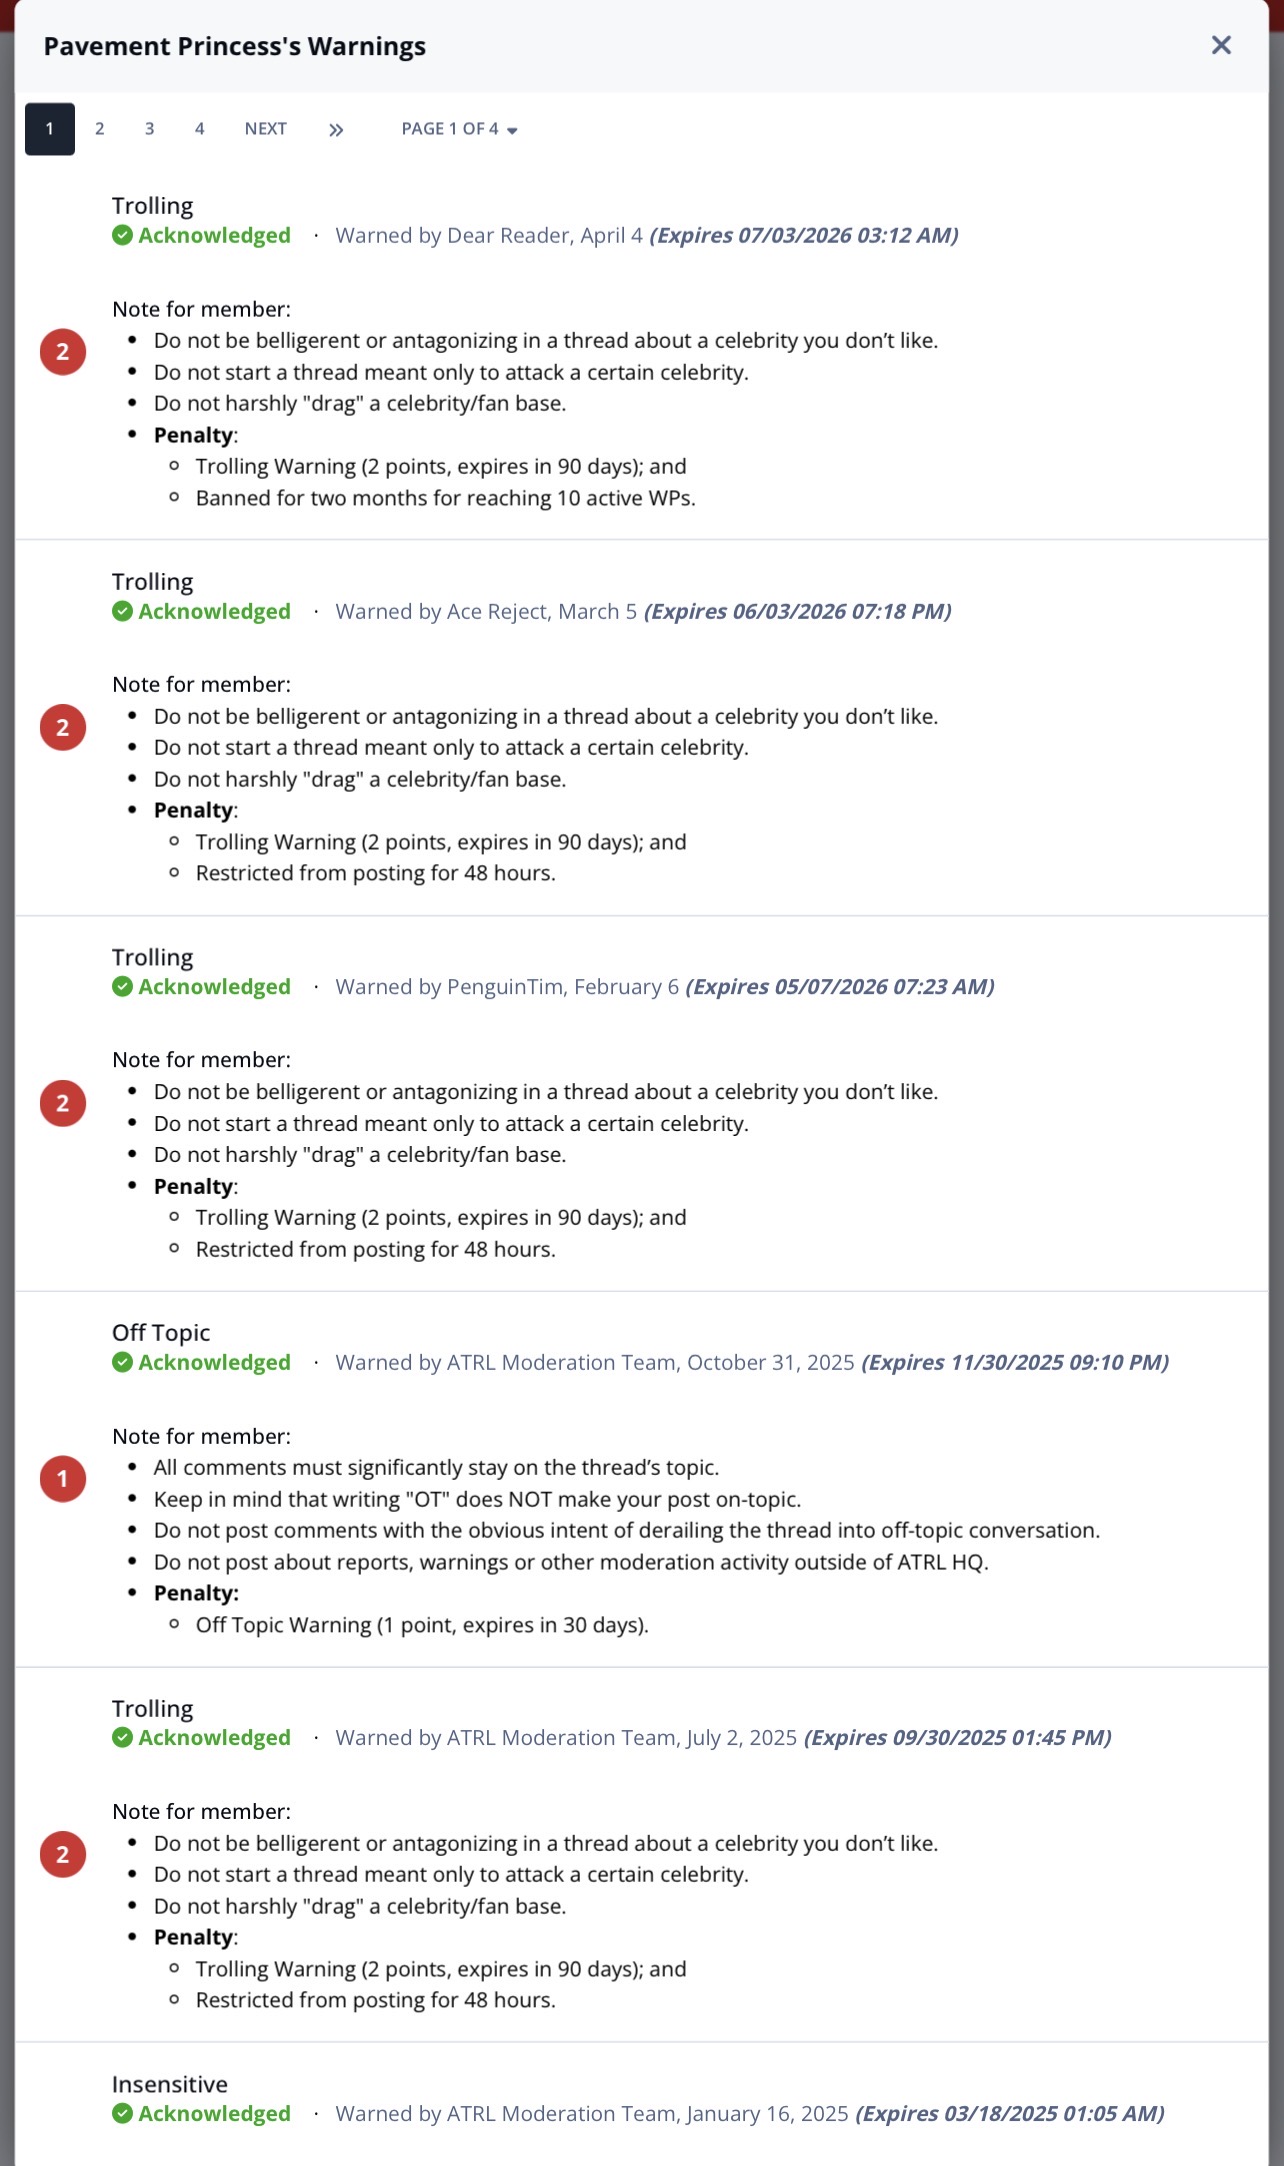This screenshot has width=1284, height=2166.
Task: Click green Acknowledged check on Off Topic warning
Action: pos(123,1363)
